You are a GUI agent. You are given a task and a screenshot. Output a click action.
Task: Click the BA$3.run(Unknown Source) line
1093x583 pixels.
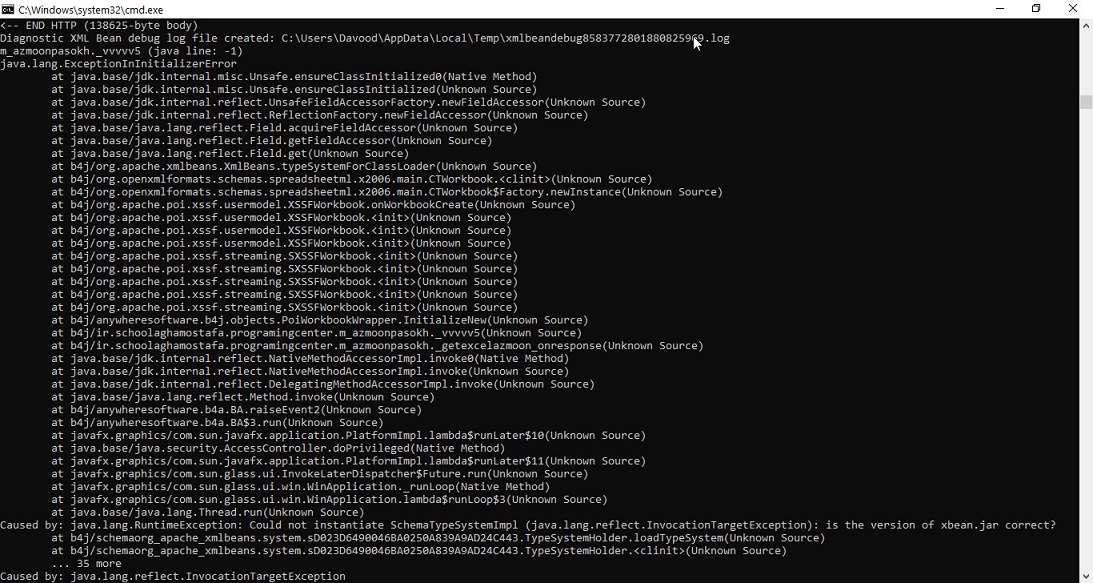click(217, 423)
